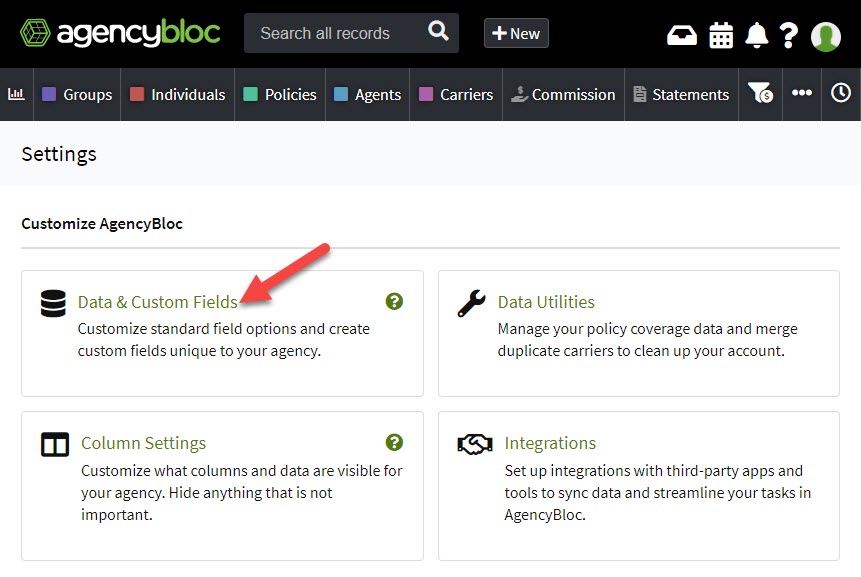Open Data & Custom Fields settings
The width and height of the screenshot is (861, 577).
(x=158, y=301)
